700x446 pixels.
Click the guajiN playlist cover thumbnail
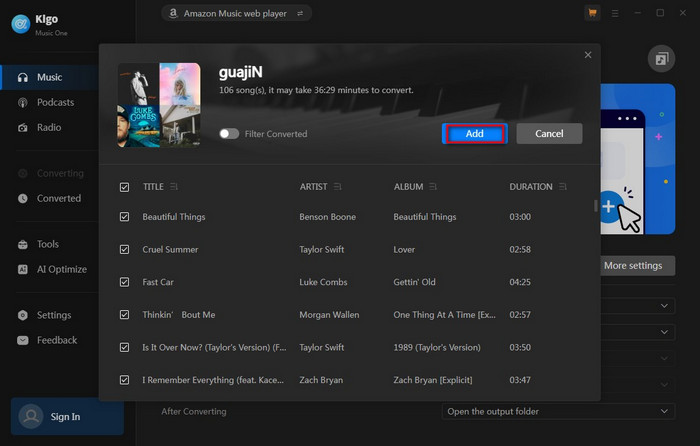coord(159,105)
